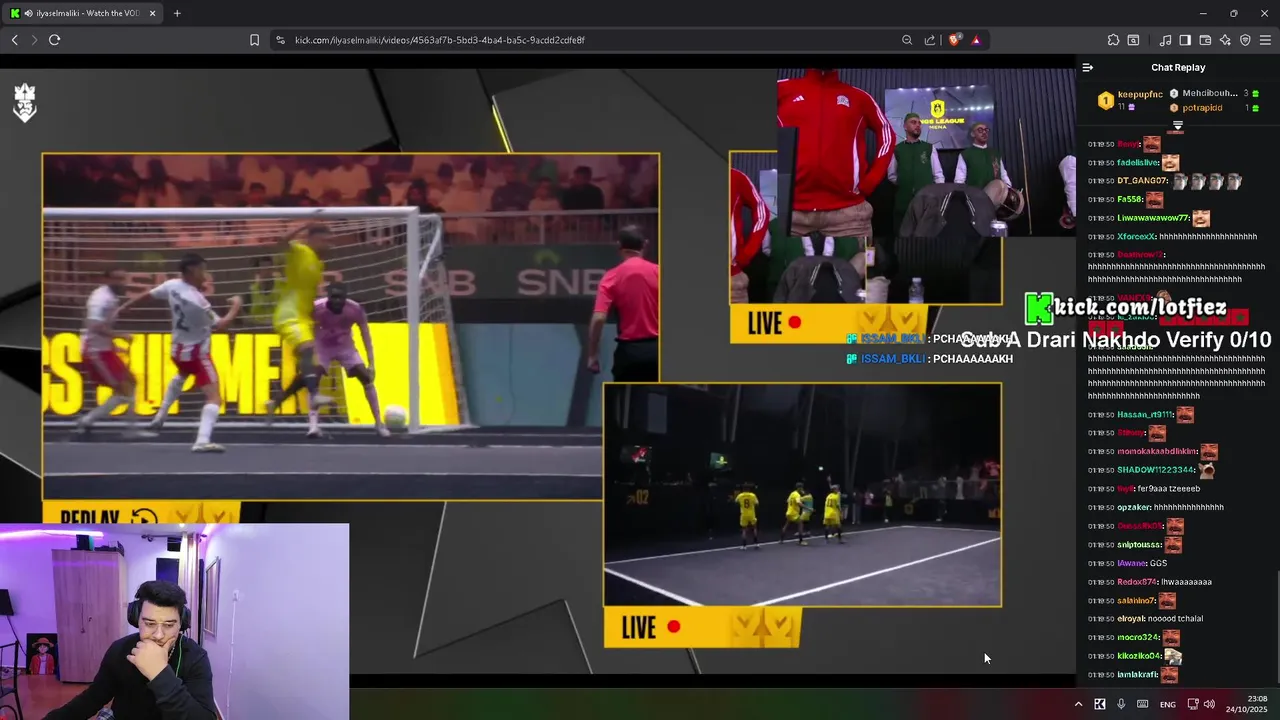Screen dimensions: 1280x720
Task: Click username mocro324 in chat
Action: [1137, 638]
